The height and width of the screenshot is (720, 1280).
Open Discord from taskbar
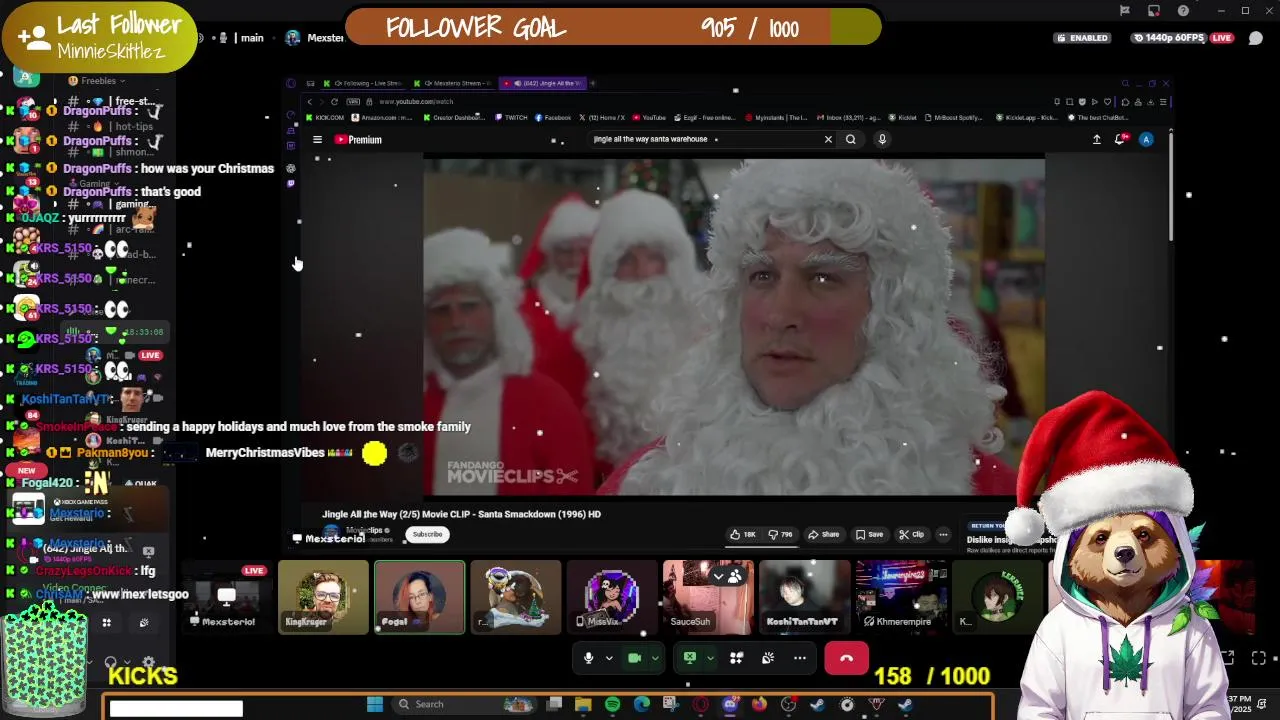(x=729, y=705)
